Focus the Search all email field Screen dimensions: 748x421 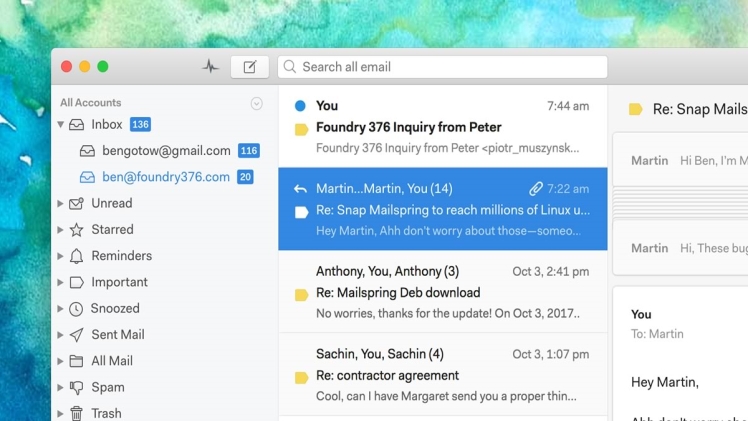[x=442, y=67]
